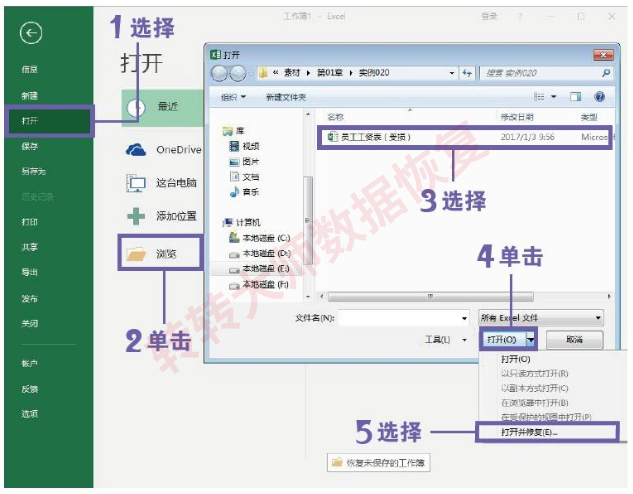Click the navigation pane vertical scrollbar
Viewport: 633px width, 494px height.
click(308, 220)
